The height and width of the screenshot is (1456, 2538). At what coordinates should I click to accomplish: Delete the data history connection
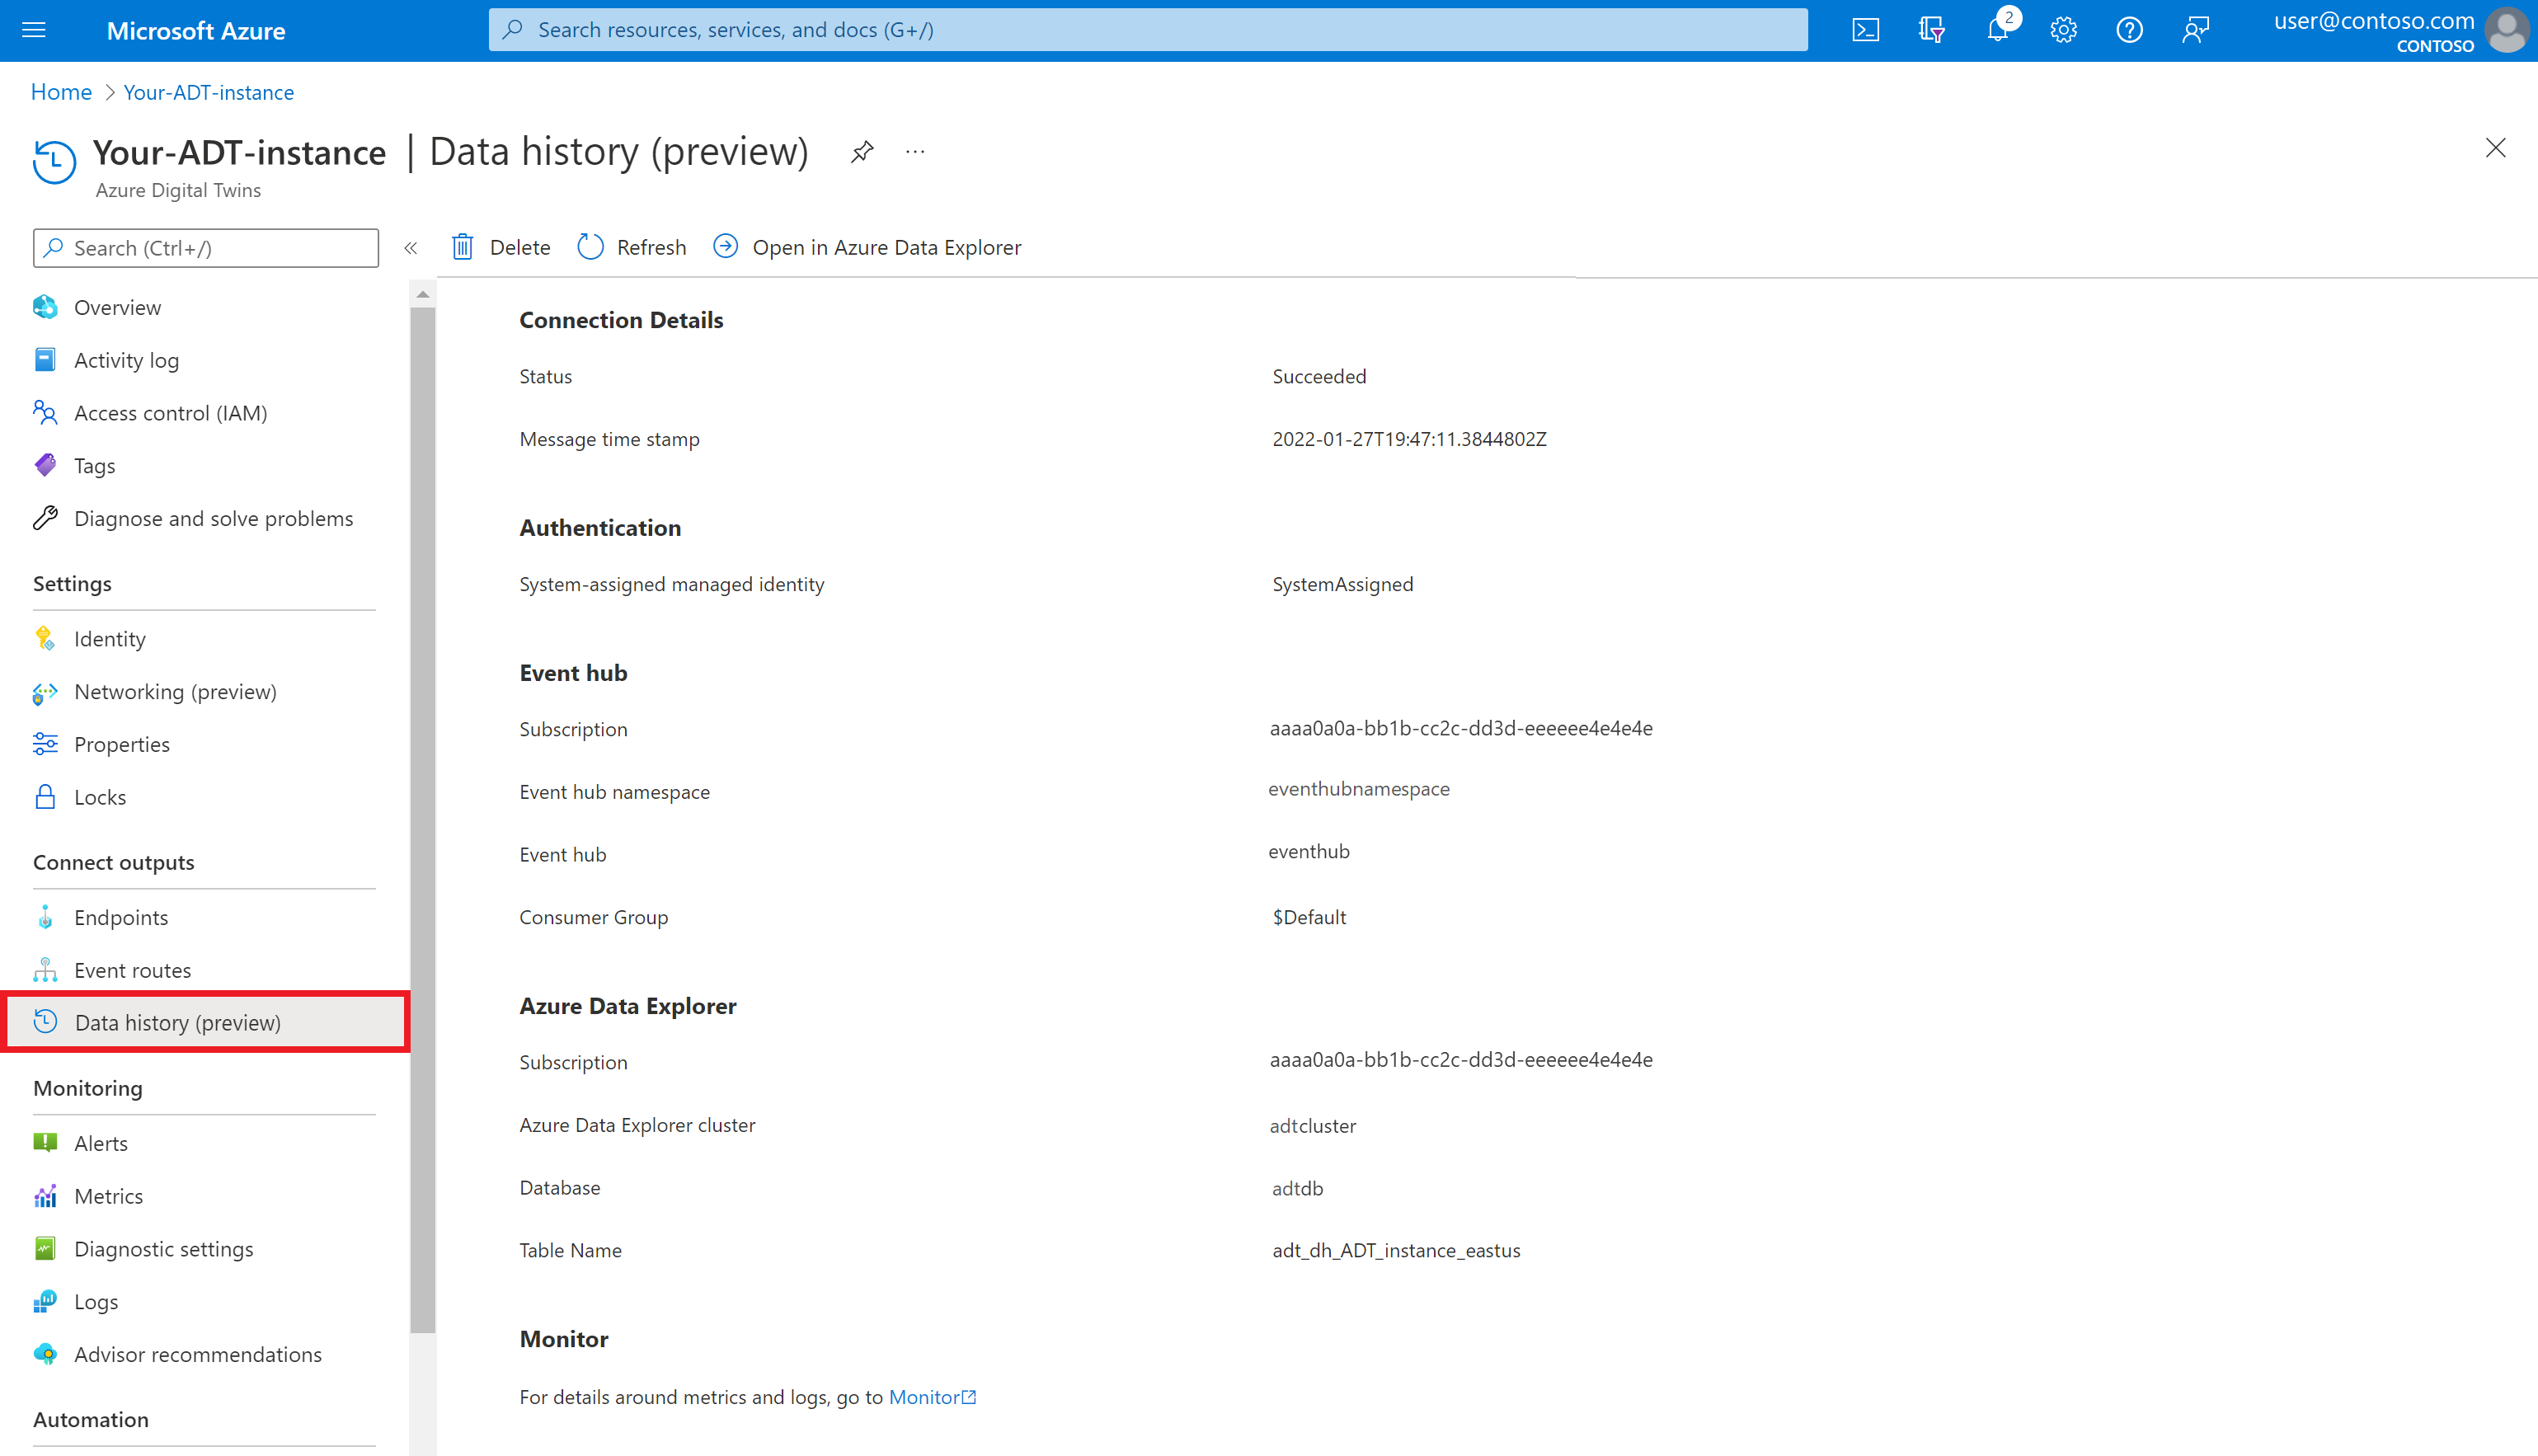pos(519,247)
